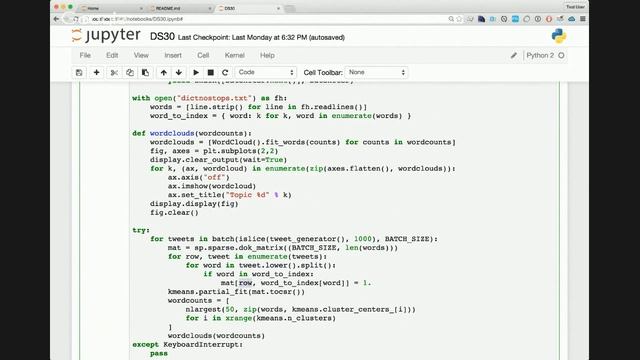Open the Help menu
Image resolution: width=640 pixels, height=360 pixels.
tap(267, 56)
